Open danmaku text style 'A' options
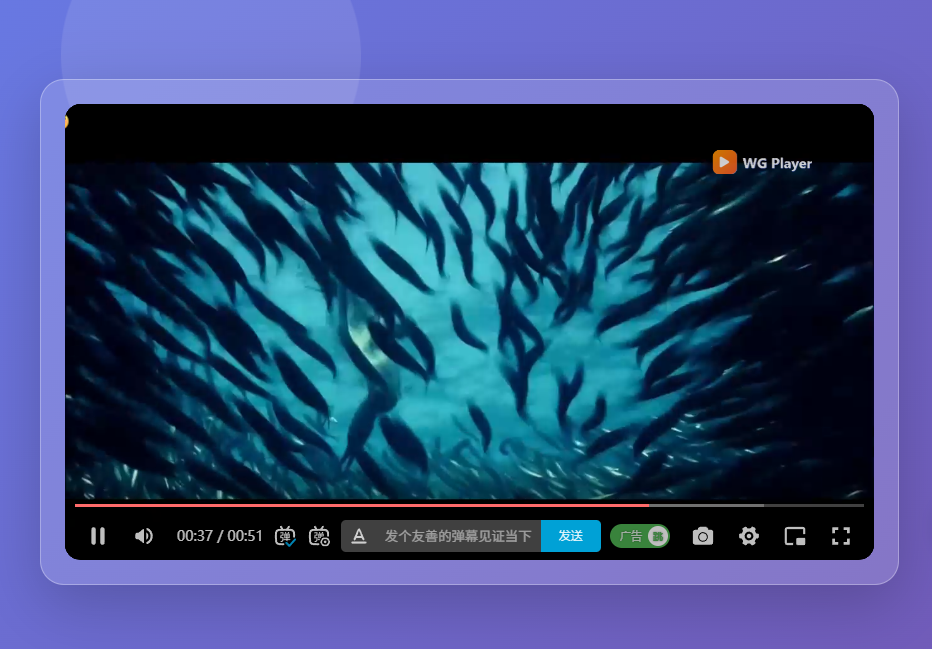Viewport: 932px width, 649px height. pyautogui.click(x=359, y=536)
